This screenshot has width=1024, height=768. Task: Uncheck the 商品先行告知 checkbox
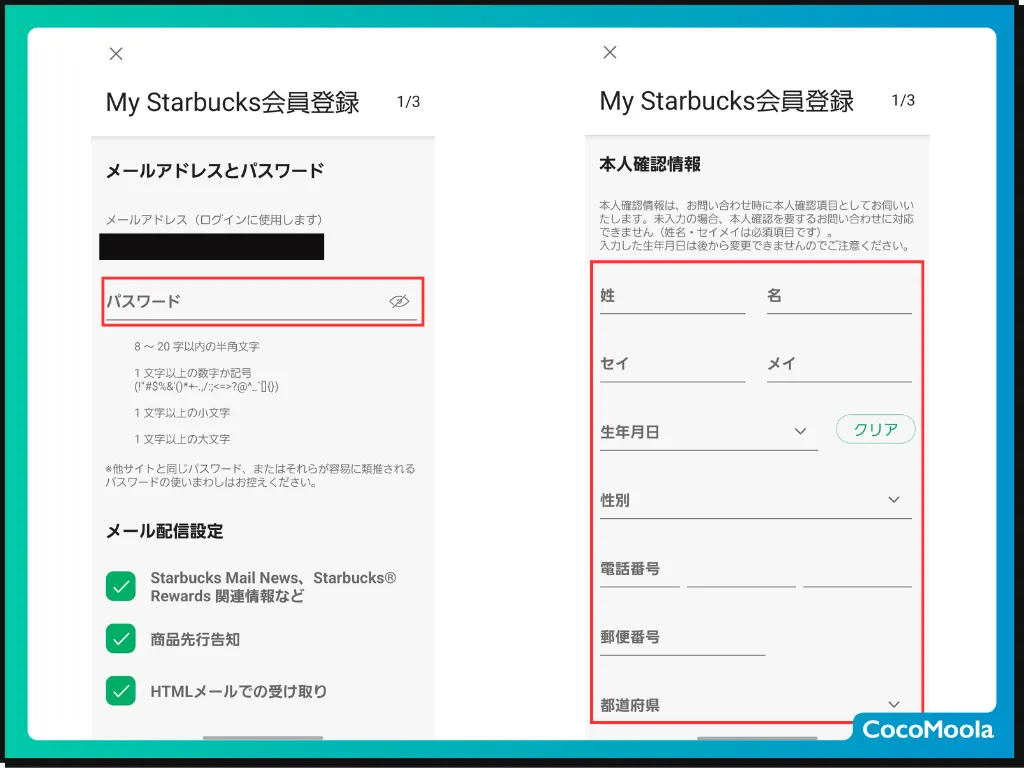pos(121,639)
